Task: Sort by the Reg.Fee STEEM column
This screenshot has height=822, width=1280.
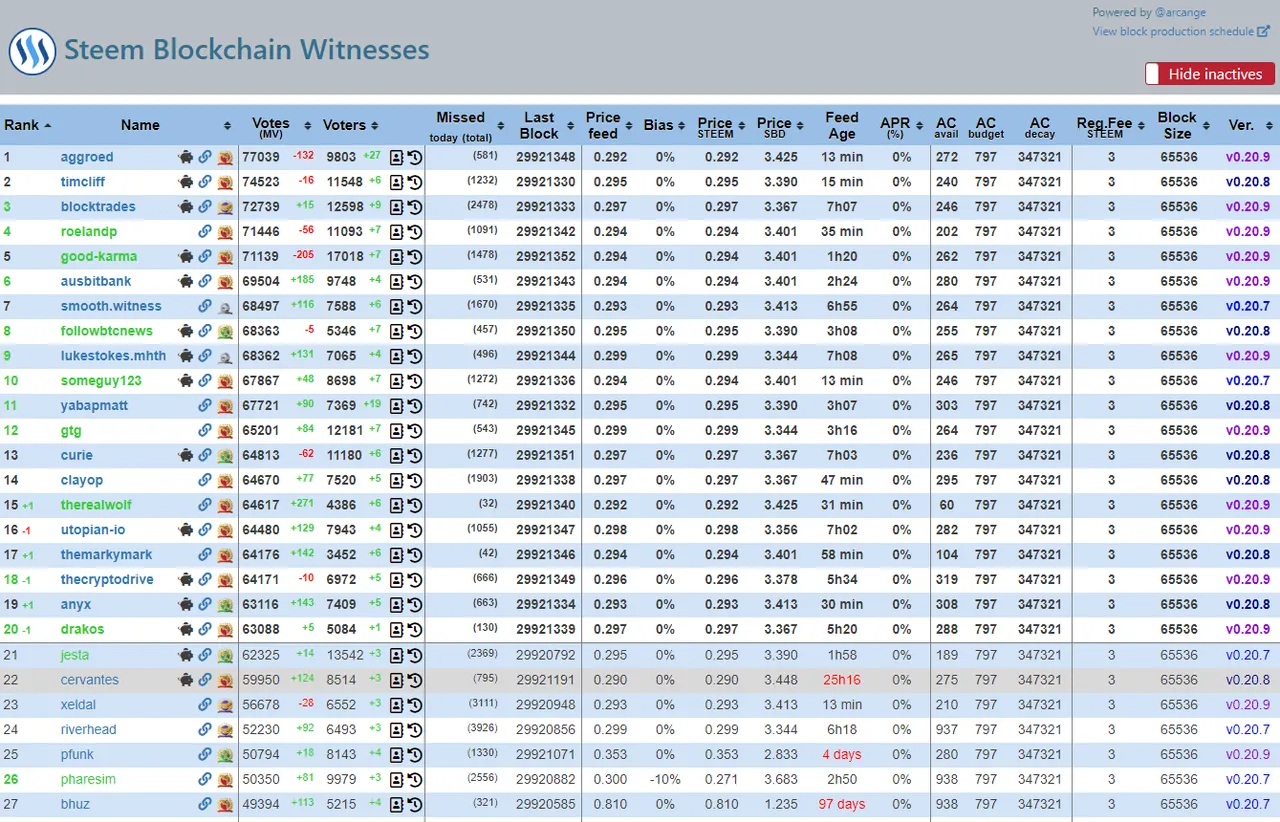Action: [1111, 126]
